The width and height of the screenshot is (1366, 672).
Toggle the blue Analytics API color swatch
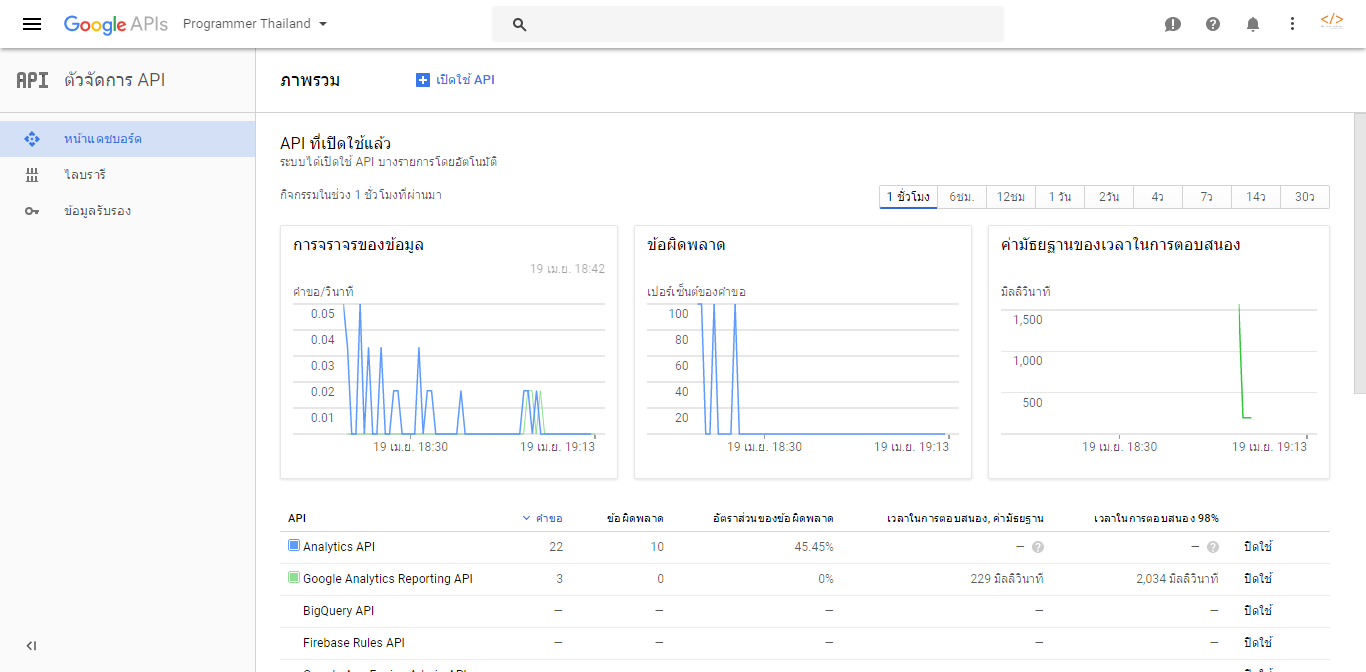tap(294, 546)
